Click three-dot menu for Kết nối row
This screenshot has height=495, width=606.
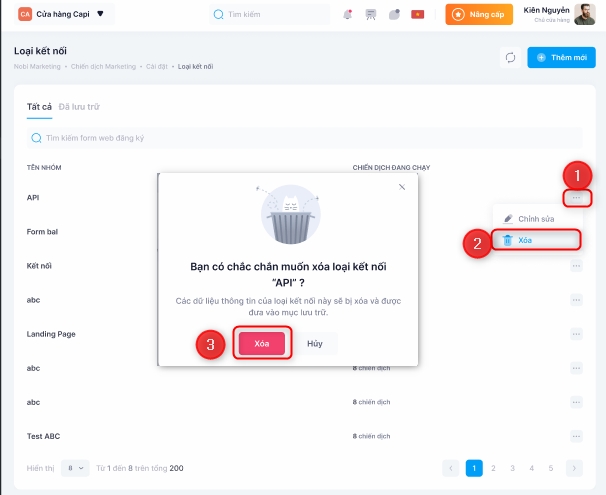coord(576,266)
